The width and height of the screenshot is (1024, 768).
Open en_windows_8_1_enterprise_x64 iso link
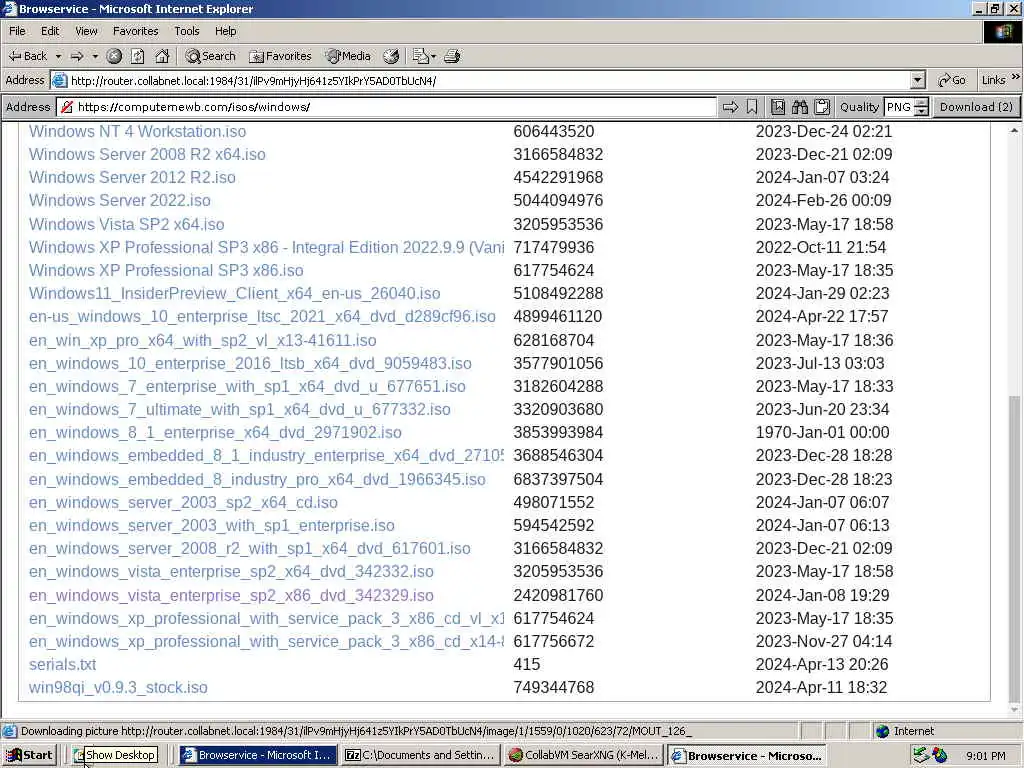pos(215,432)
